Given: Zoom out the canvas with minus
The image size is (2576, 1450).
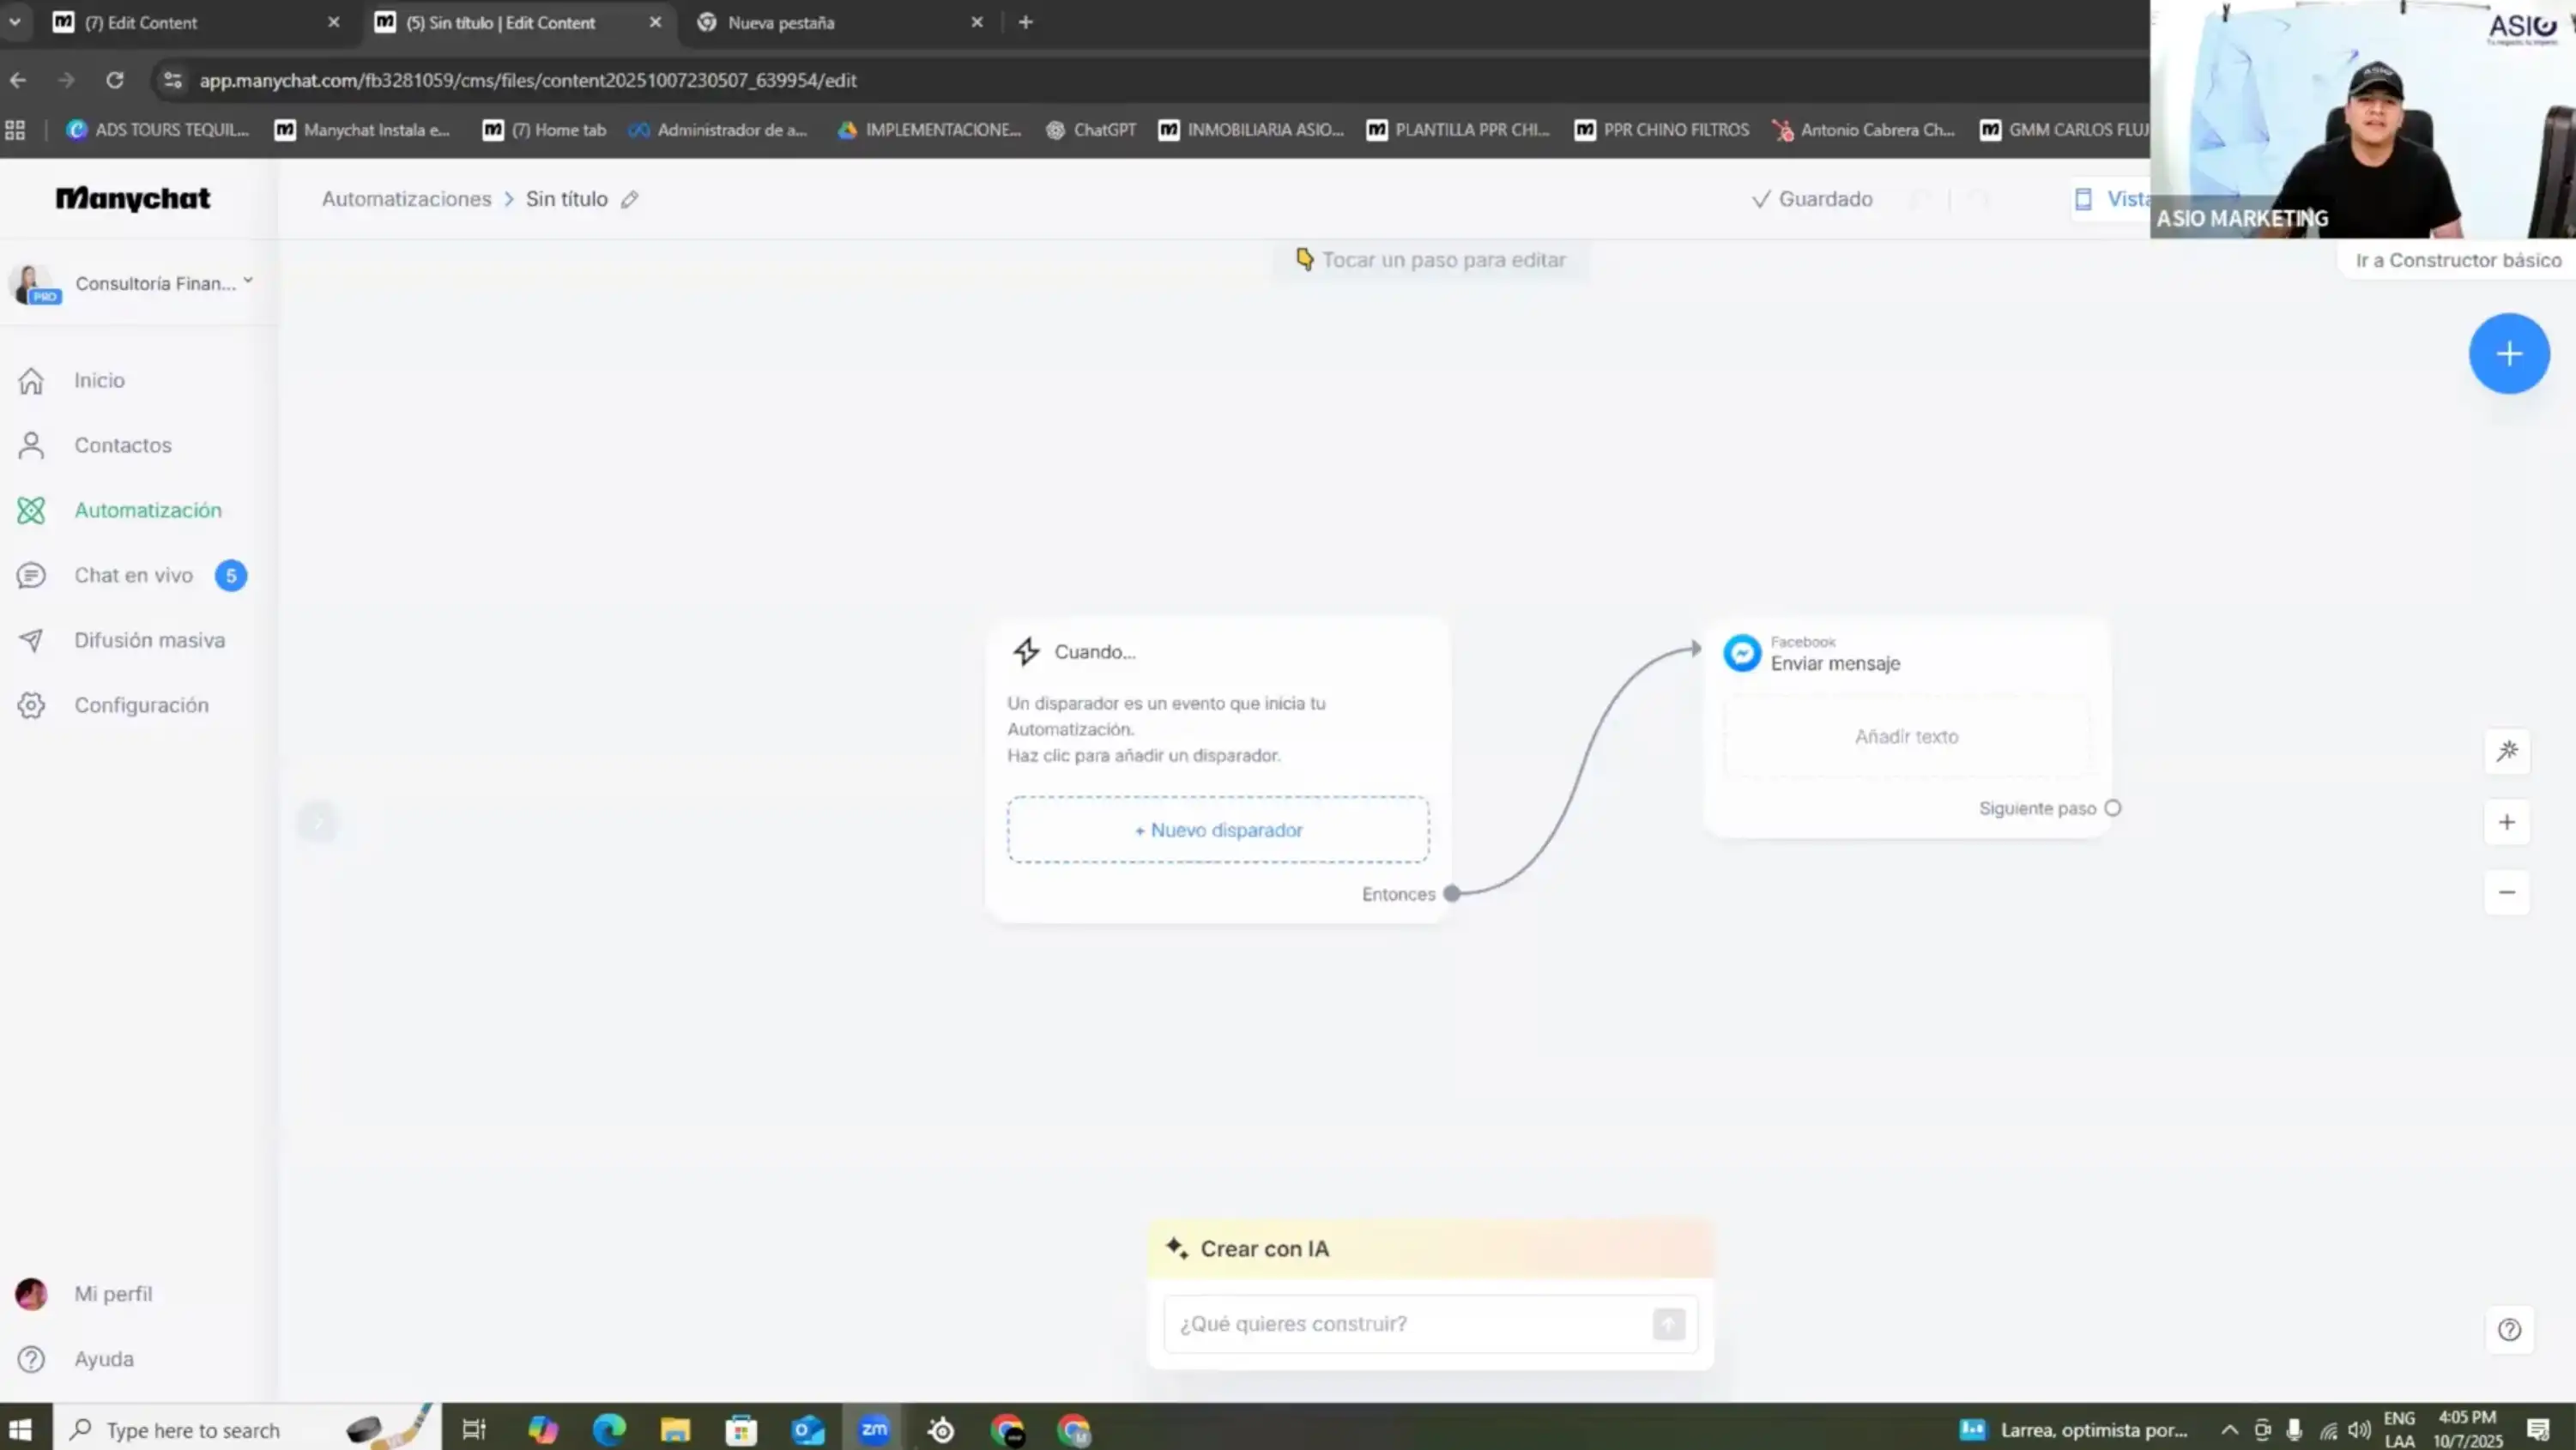Looking at the screenshot, I should [2506, 892].
